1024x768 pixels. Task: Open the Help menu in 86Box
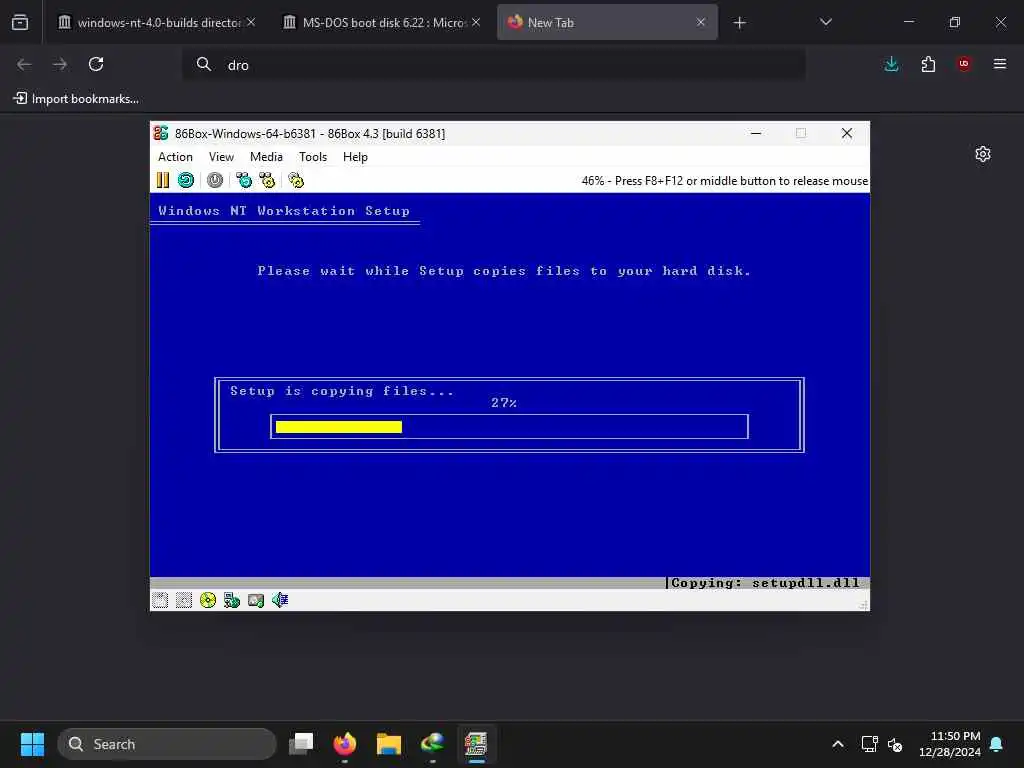coord(355,157)
